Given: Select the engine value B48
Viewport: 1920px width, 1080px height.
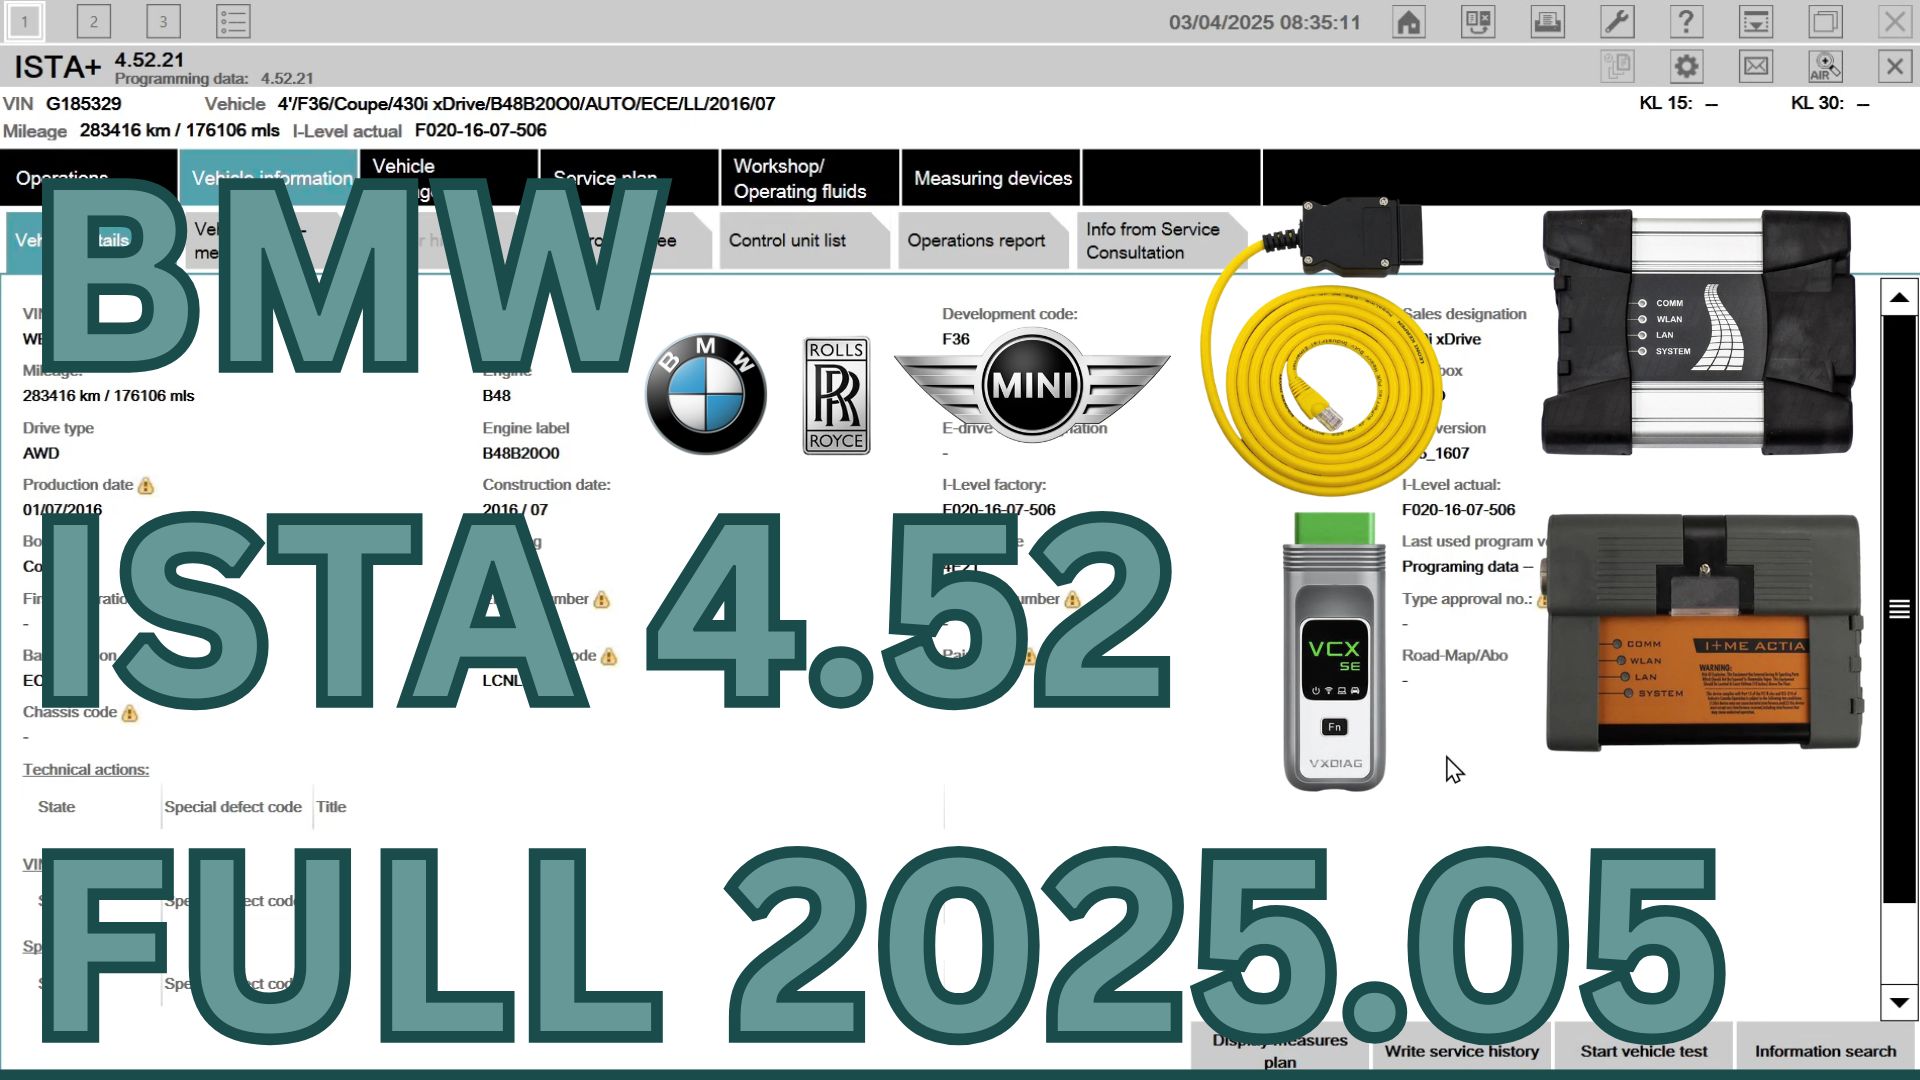Looking at the screenshot, I should pyautogui.click(x=496, y=396).
